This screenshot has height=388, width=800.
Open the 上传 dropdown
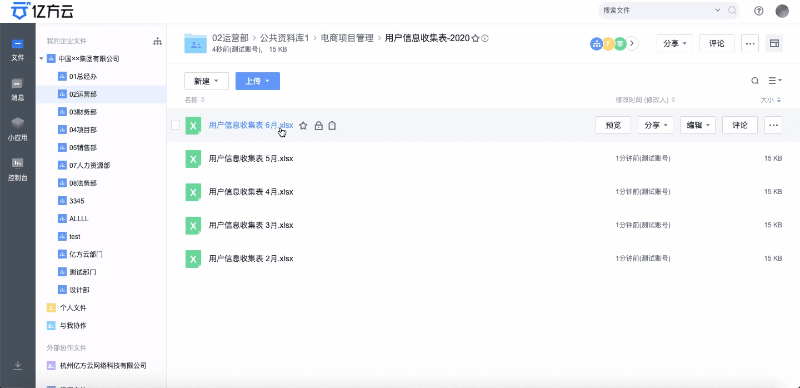[257, 81]
